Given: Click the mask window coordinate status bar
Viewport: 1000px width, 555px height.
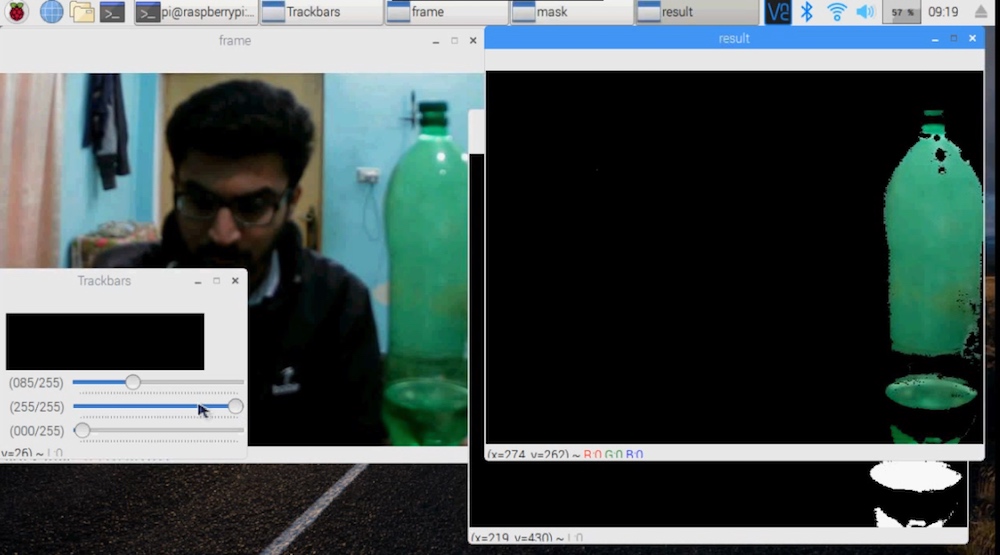Looking at the screenshot, I should click(718, 536).
